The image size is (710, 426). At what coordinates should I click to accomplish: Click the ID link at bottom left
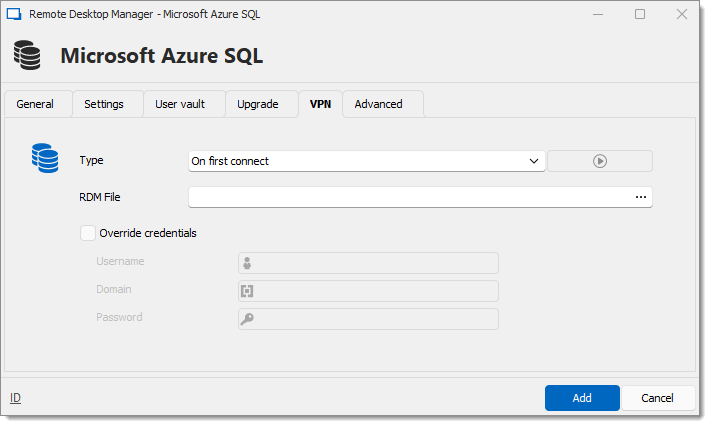[x=15, y=398]
